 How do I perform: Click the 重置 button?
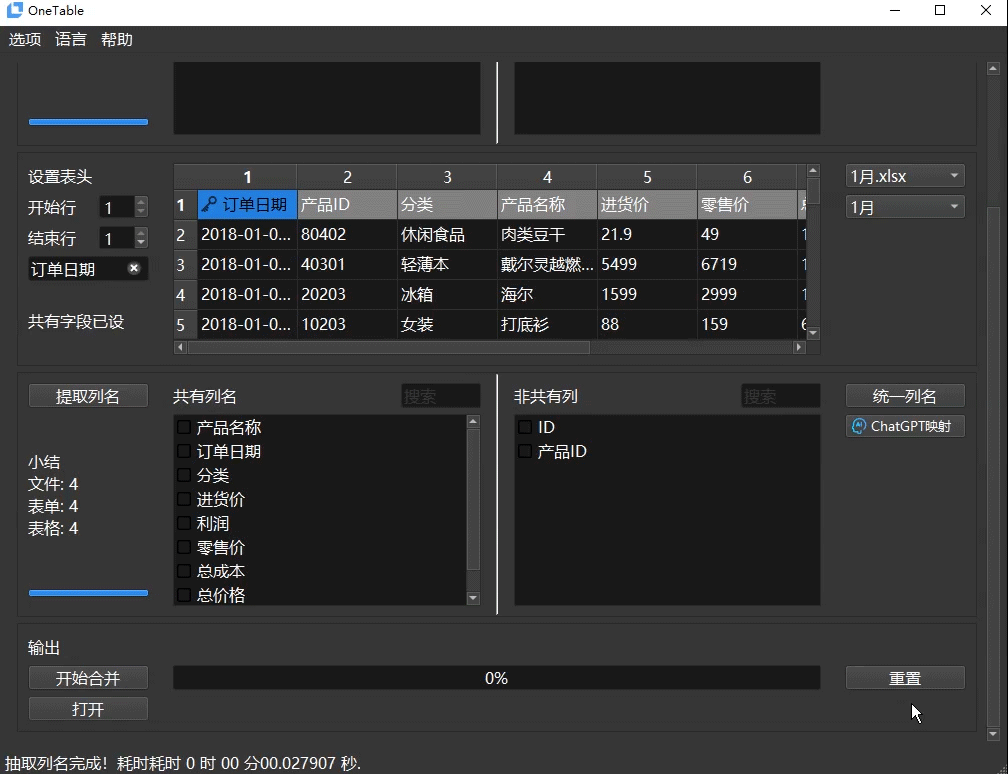tap(904, 678)
